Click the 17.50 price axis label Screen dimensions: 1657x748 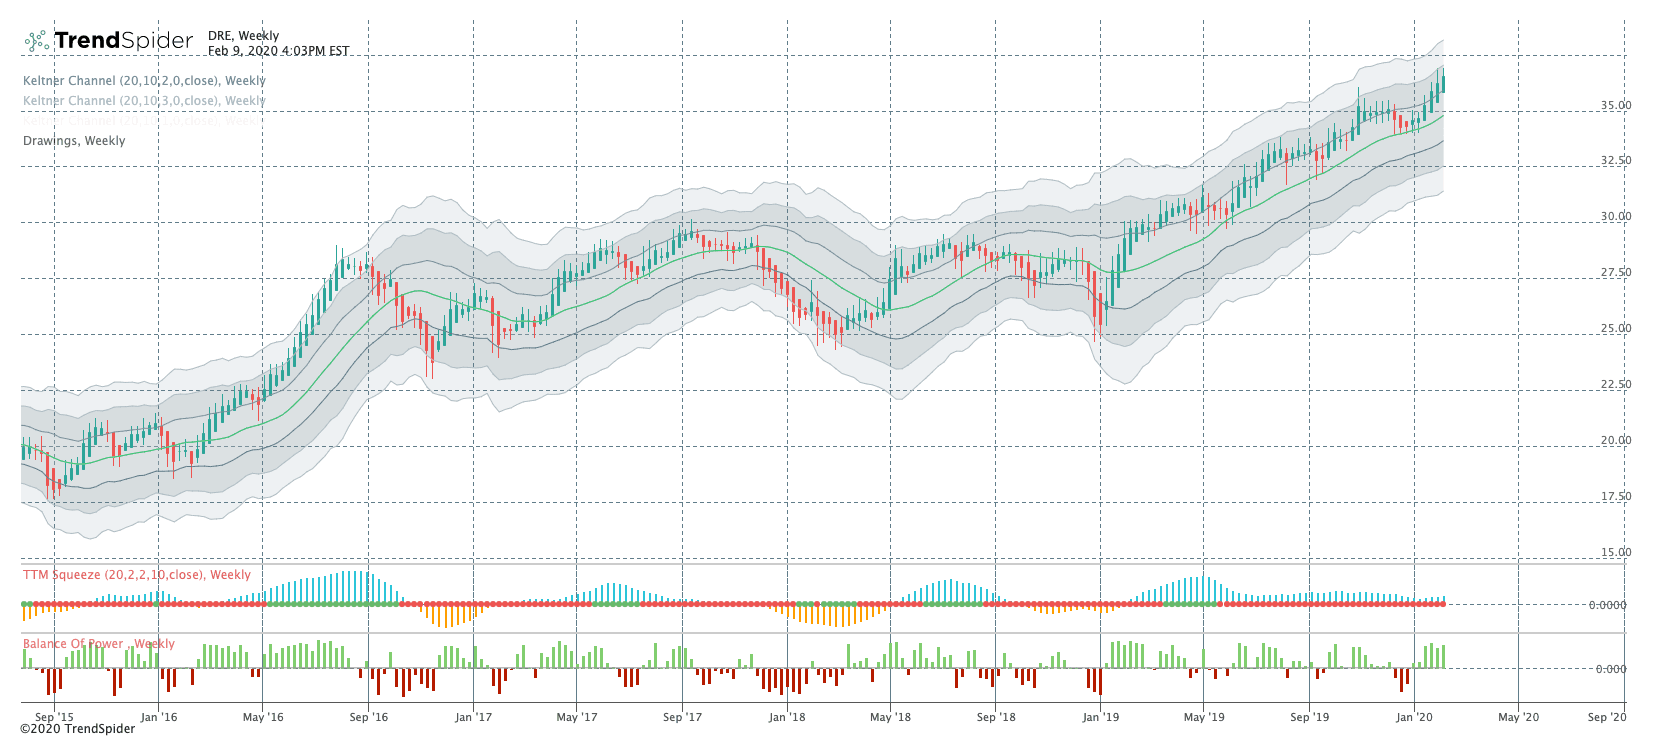[1616, 496]
